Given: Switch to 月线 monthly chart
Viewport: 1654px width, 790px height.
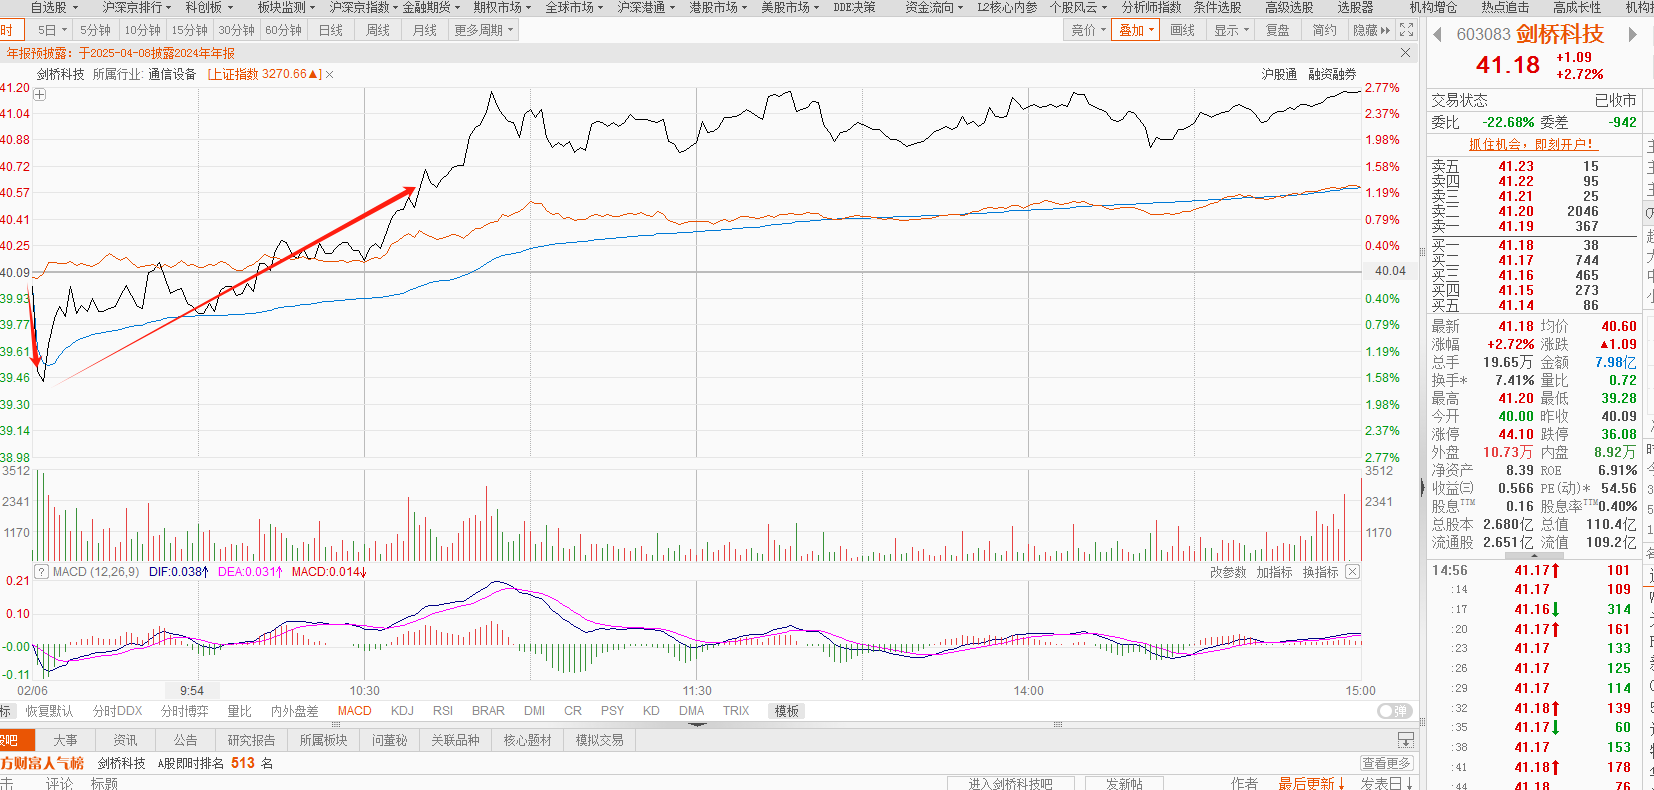Looking at the screenshot, I should [425, 30].
